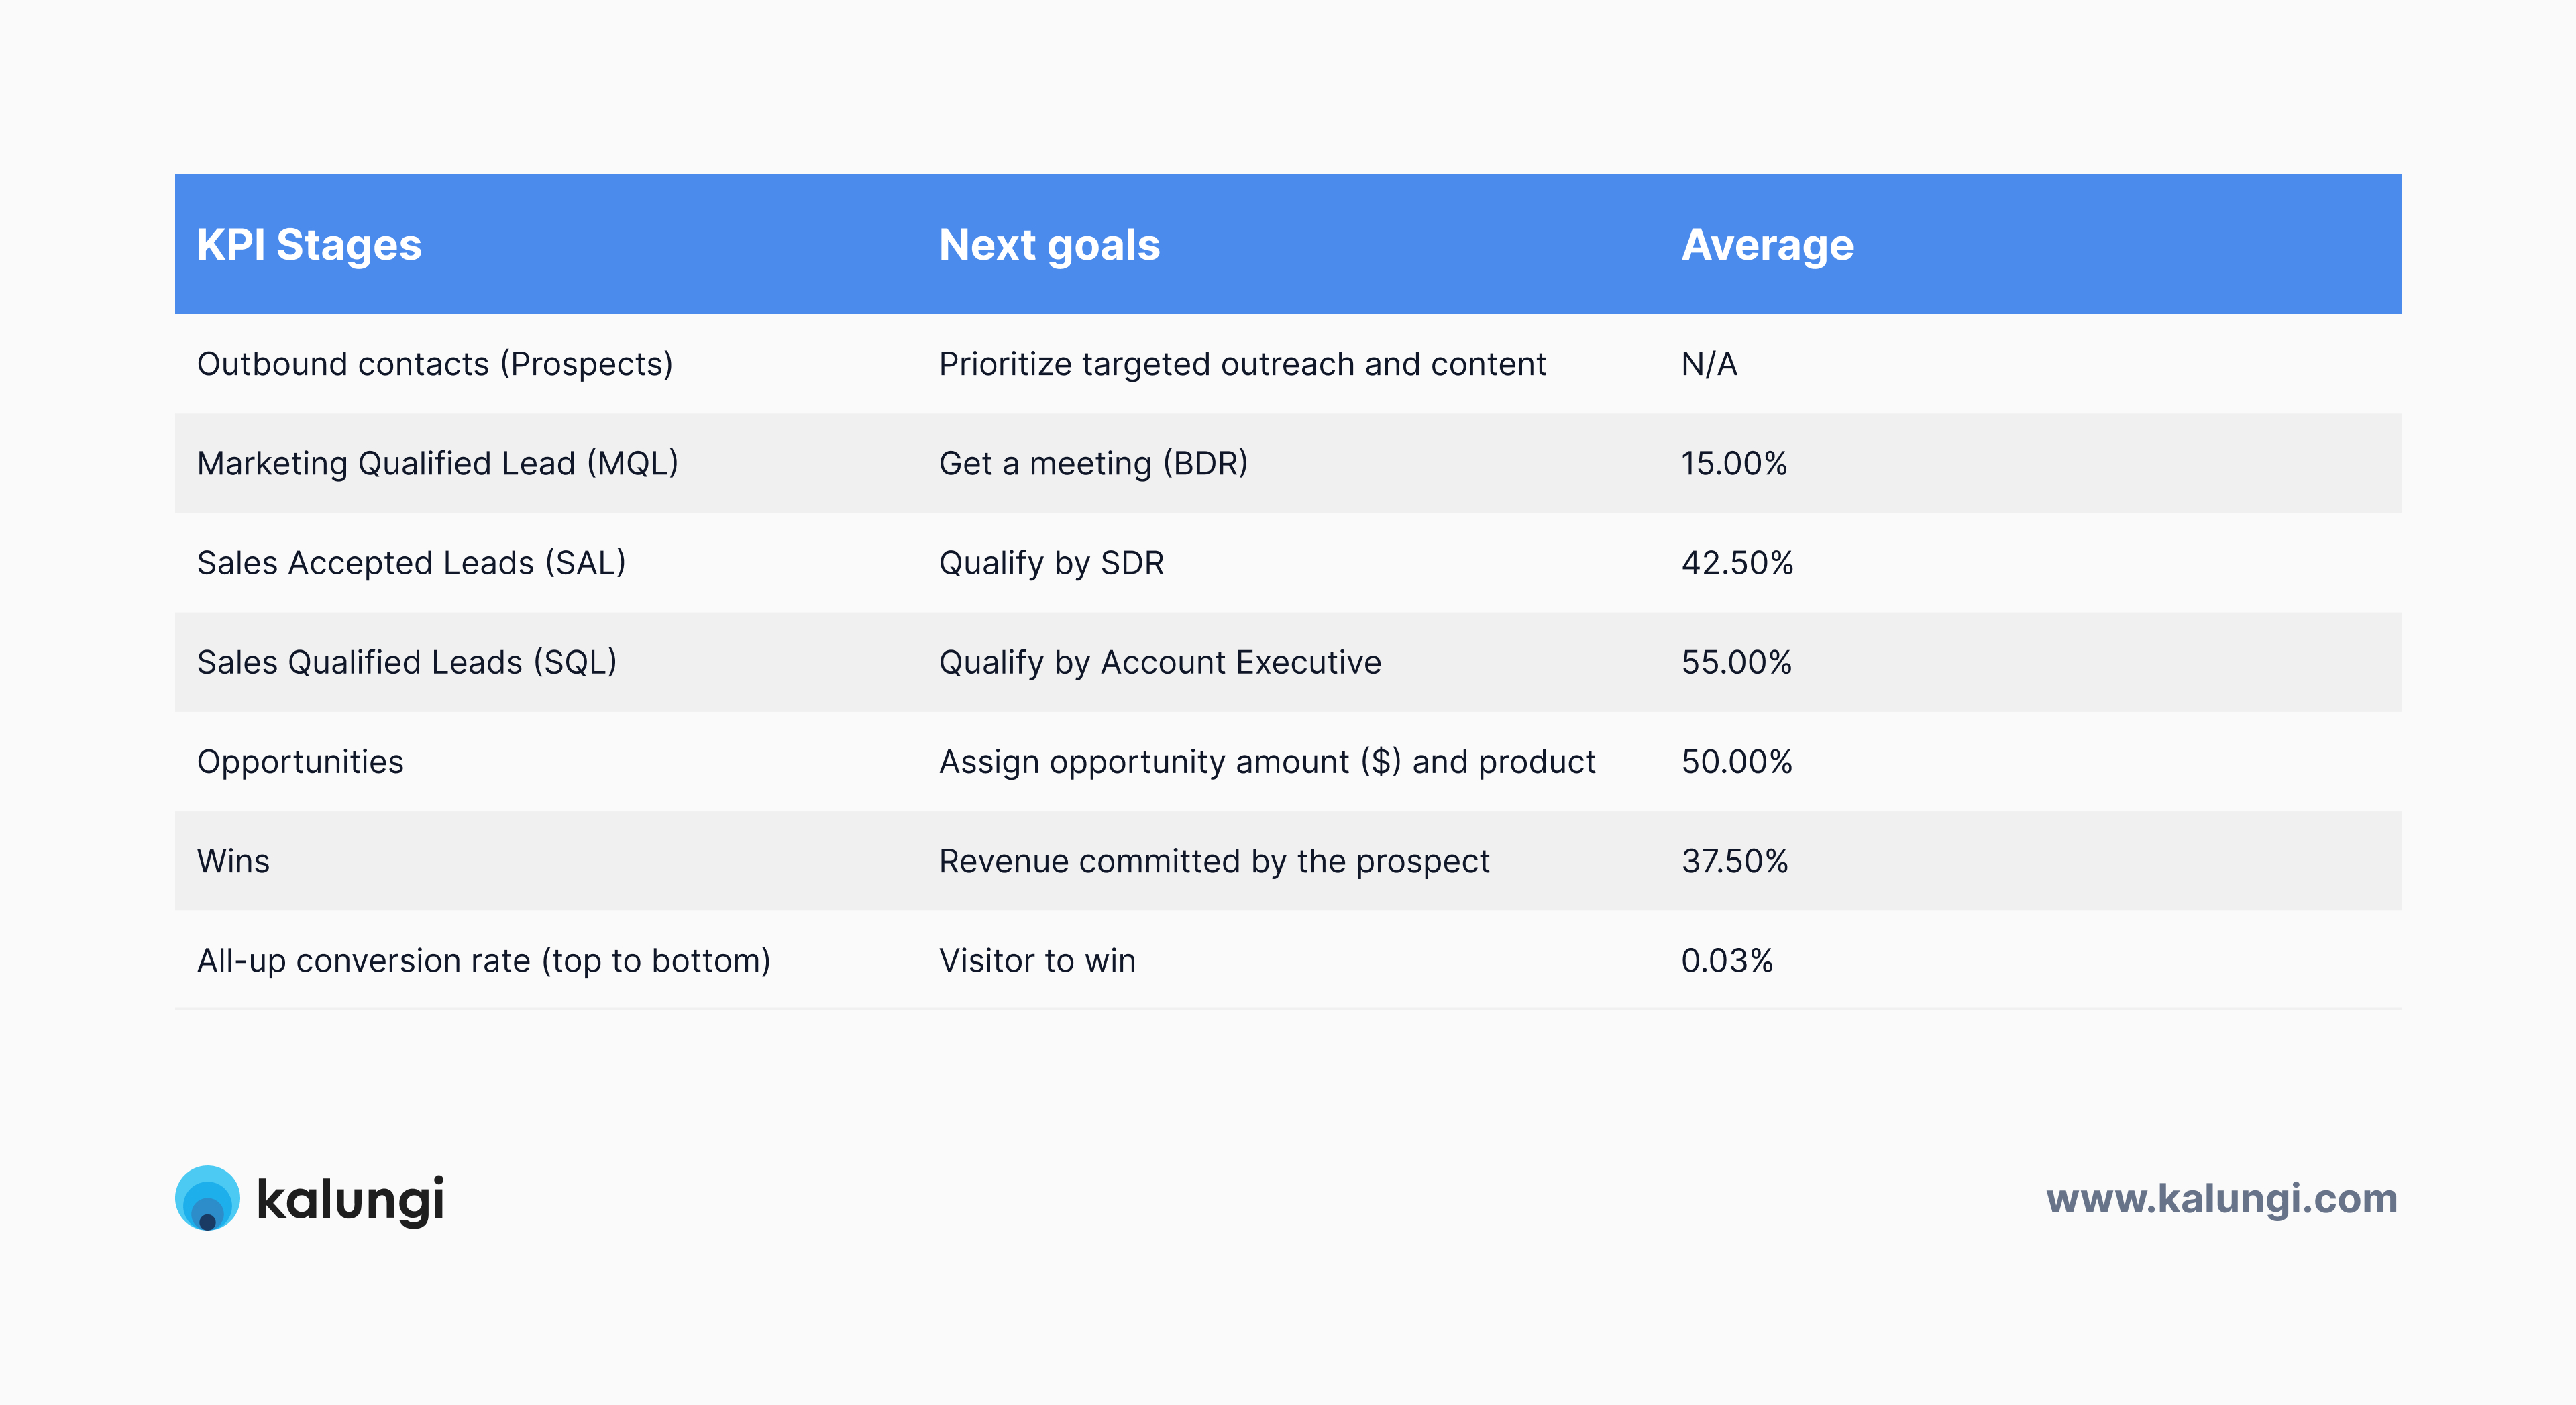Viewport: 2576px width, 1405px height.
Task: Select the Qualify by Account Executive goal
Action: point(1160,662)
